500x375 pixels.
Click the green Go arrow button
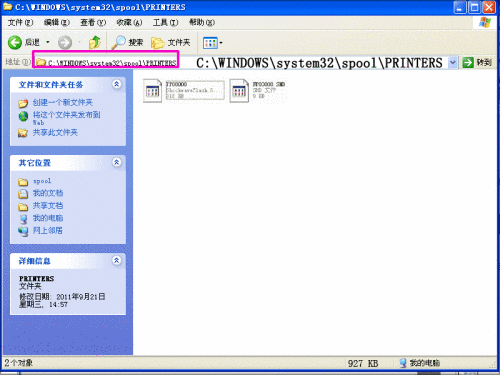[x=468, y=62]
